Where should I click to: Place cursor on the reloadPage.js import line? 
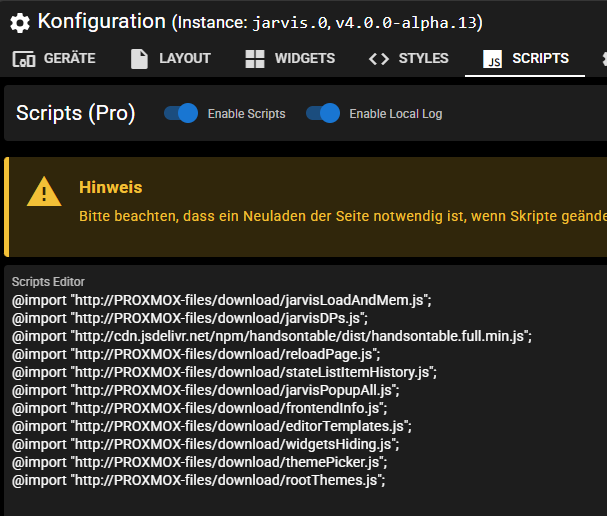coord(196,354)
